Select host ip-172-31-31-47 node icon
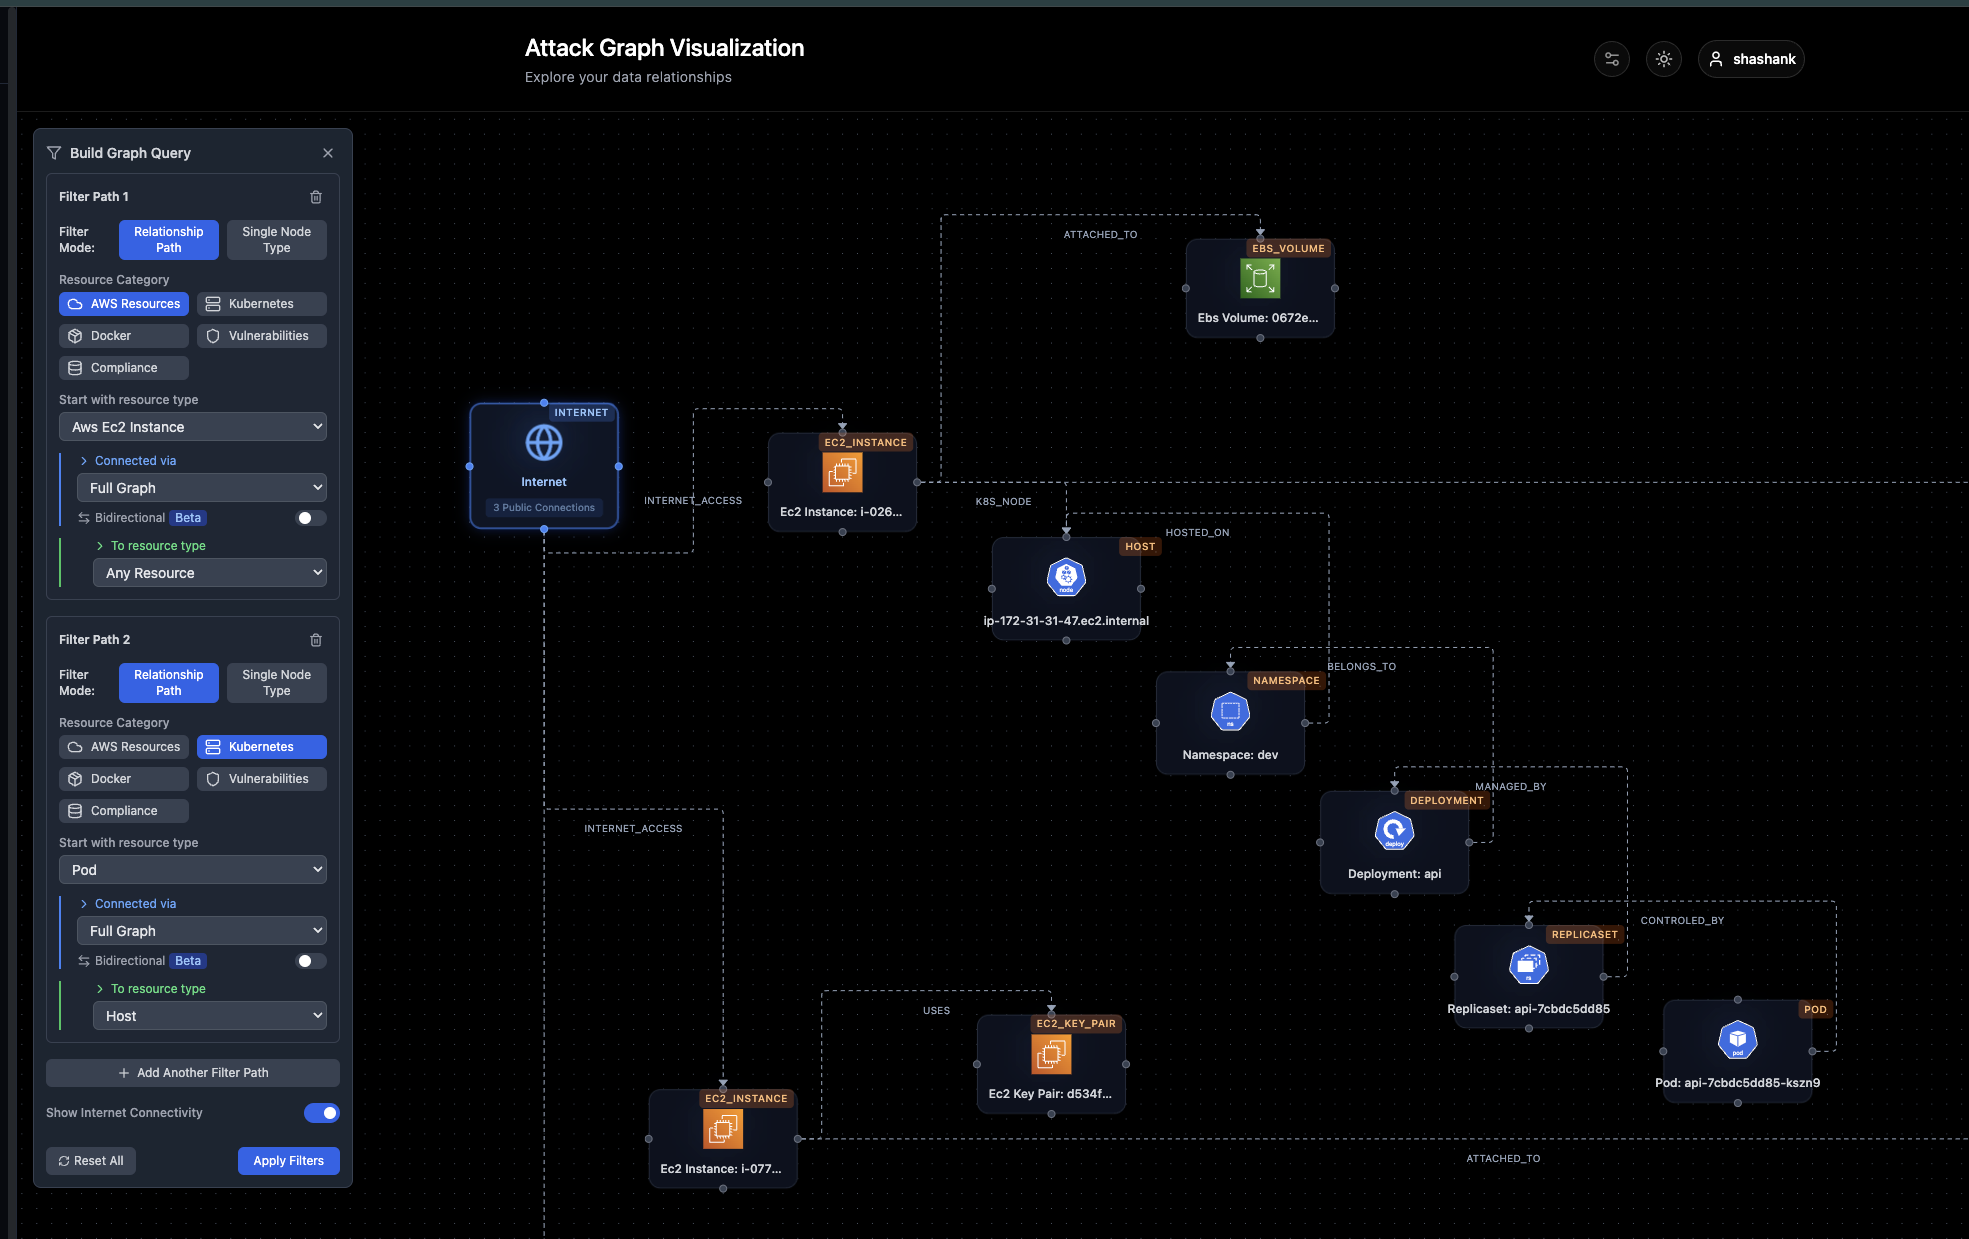 [x=1066, y=577]
